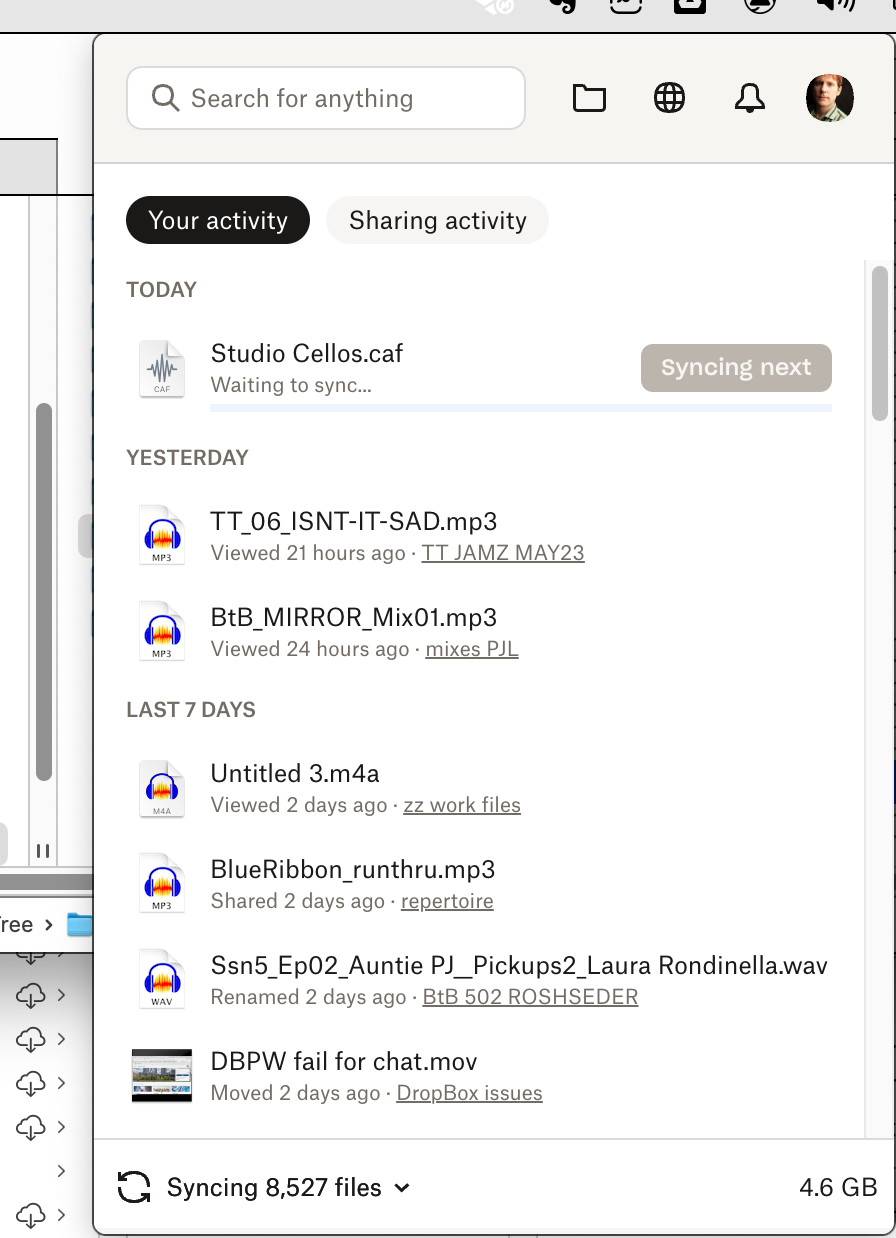Click the syncing refresh icon in status bar
Image resolution: width=896 pixels, height=1238 pixels.
[x=134, y=1187]
